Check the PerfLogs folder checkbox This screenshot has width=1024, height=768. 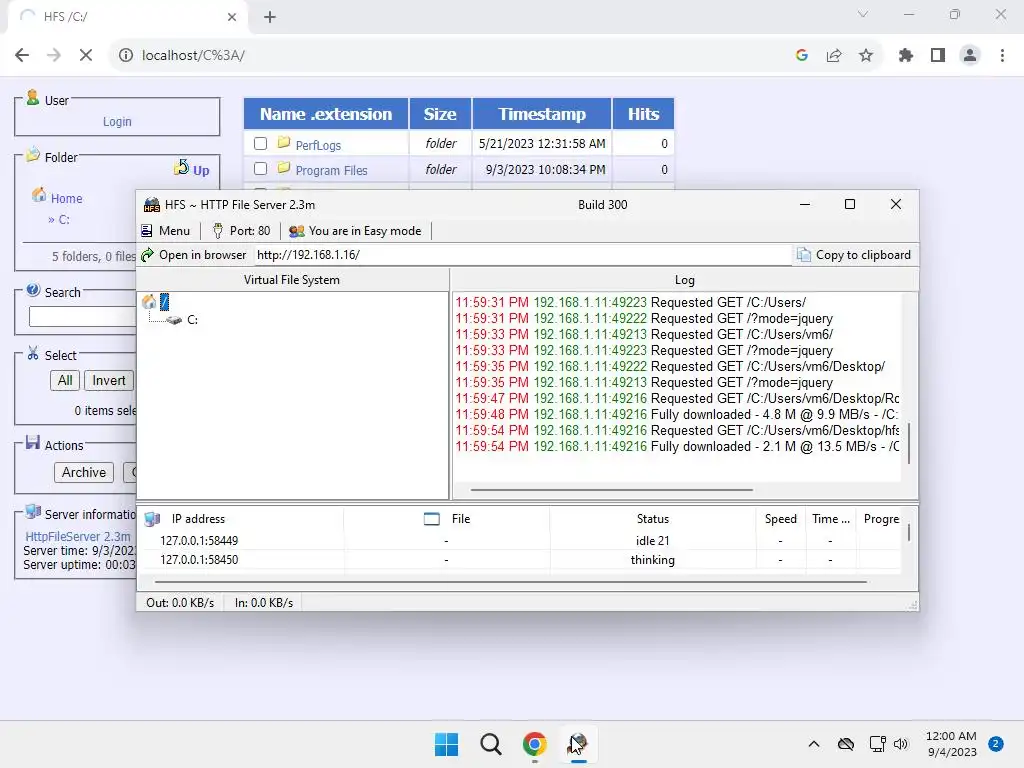click(261, 144)
